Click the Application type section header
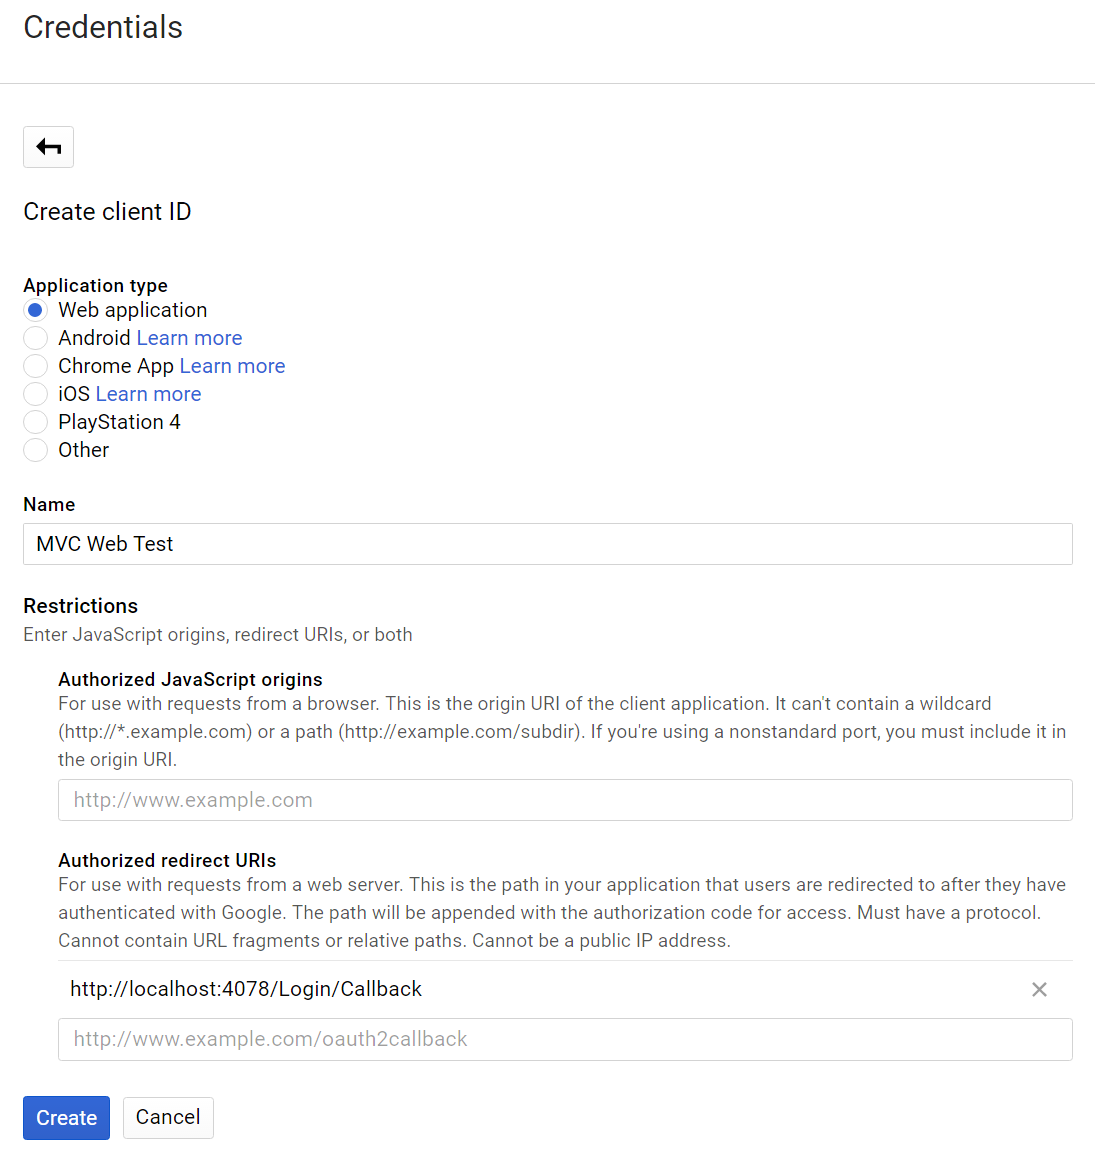The image size is (1095, 1166). [x=95, y=285]
